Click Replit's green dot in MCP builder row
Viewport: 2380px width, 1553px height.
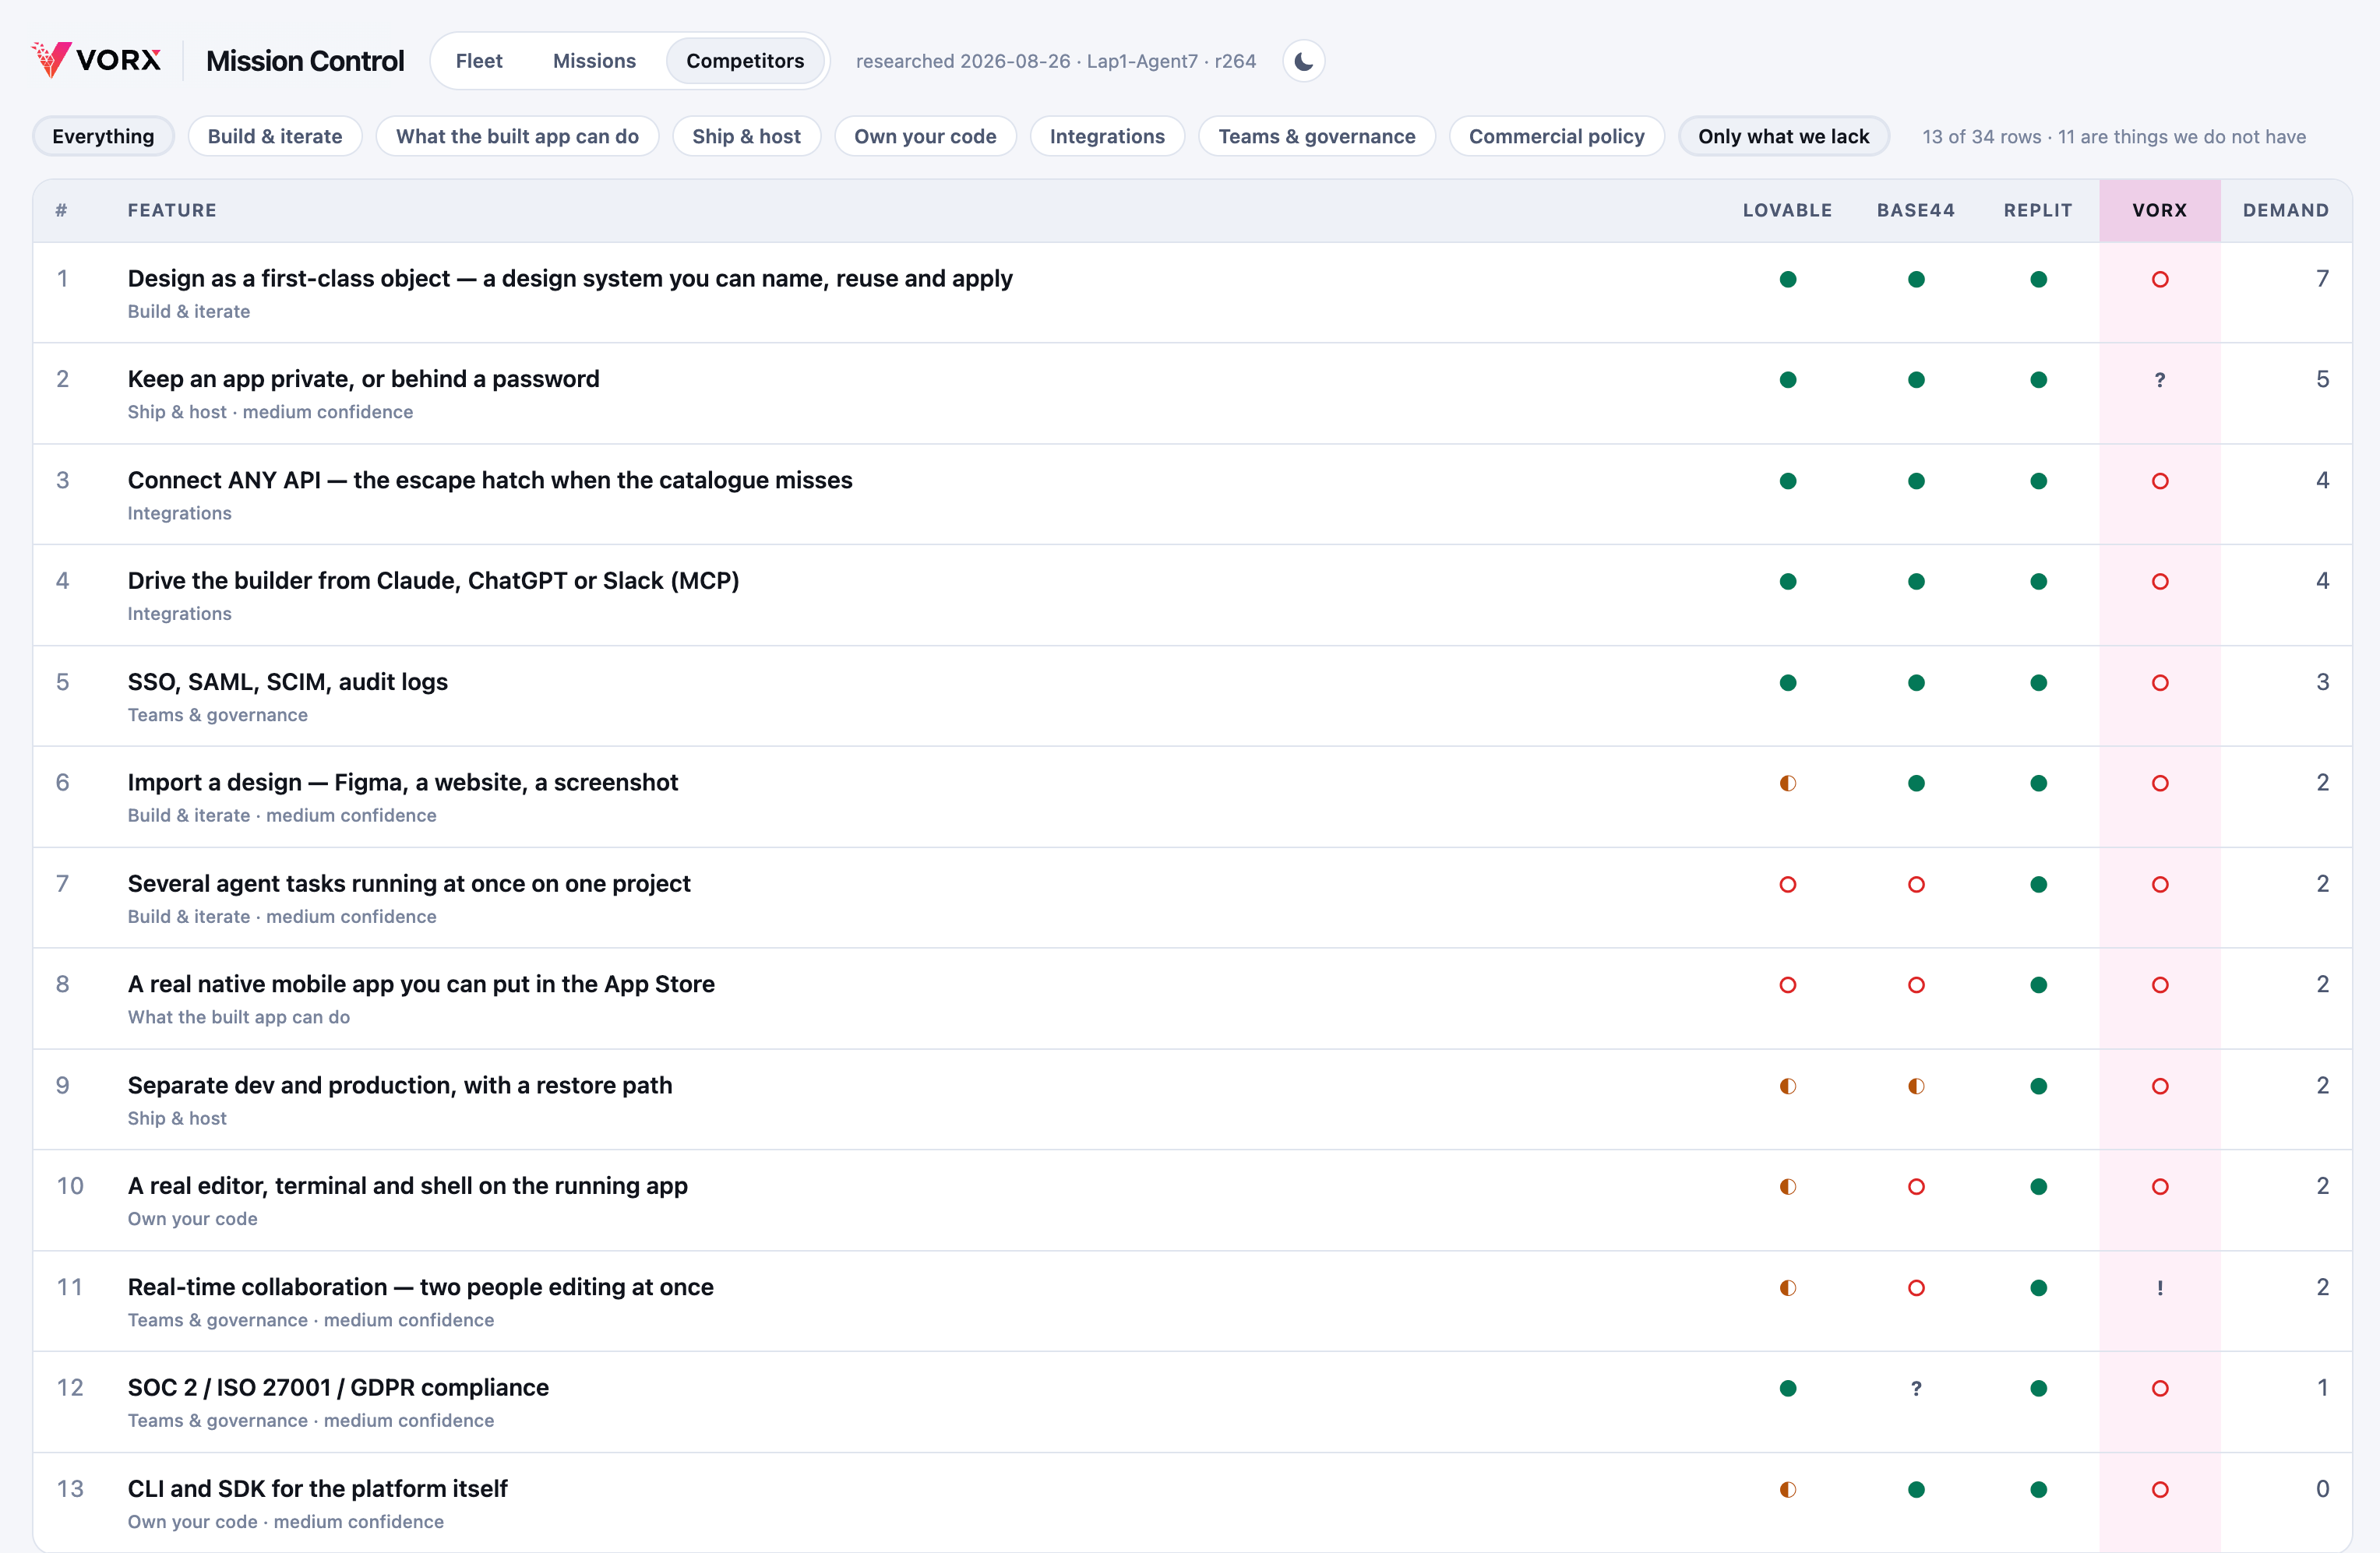pyautogui.click(x=2038, y=581)
